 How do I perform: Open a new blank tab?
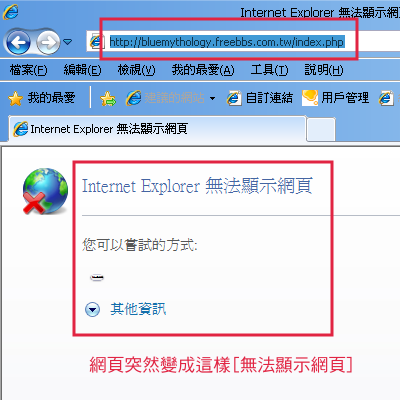coord(321,129)
